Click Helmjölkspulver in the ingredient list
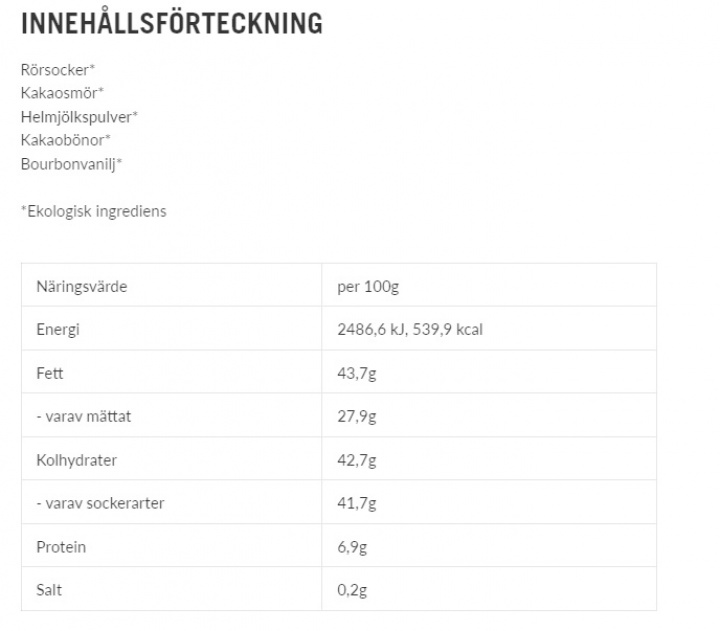720x631 pixels. click(x=79, y=117)
